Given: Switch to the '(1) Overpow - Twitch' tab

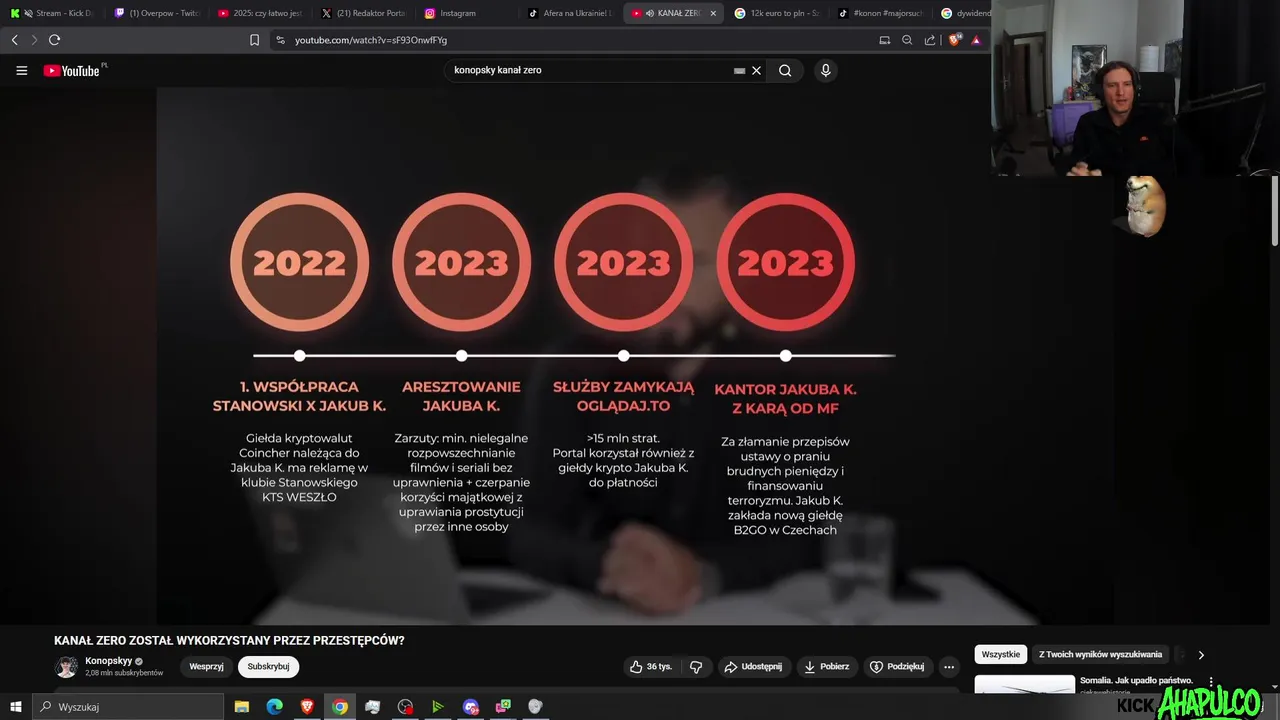Looking at the screenshot, I should click(x=156, y=13).
